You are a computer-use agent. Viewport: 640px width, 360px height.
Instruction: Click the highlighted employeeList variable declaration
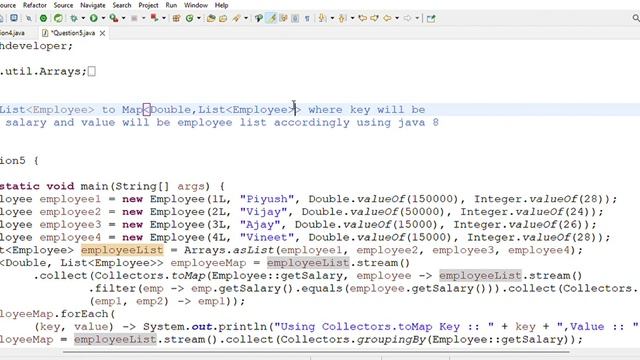tap(122, 250)
